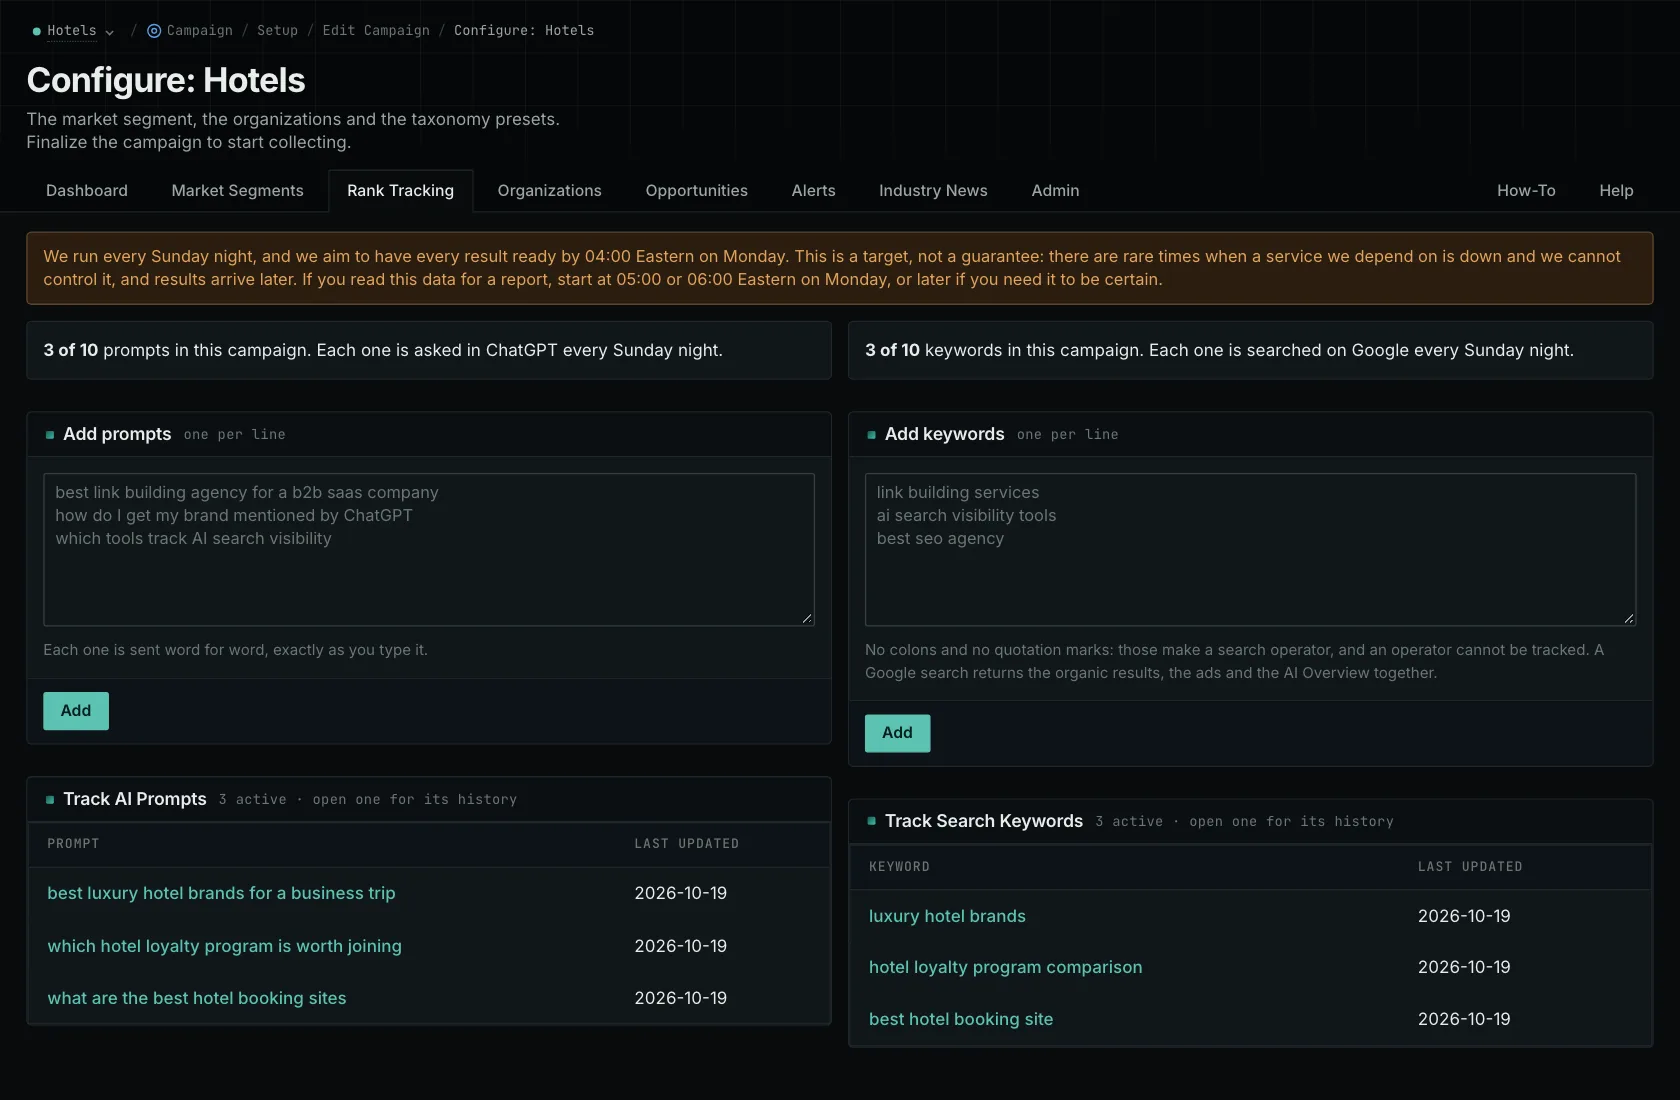Open keyword 'luxury hotel brands' history

pyautogui.click(x=947, y=916)
